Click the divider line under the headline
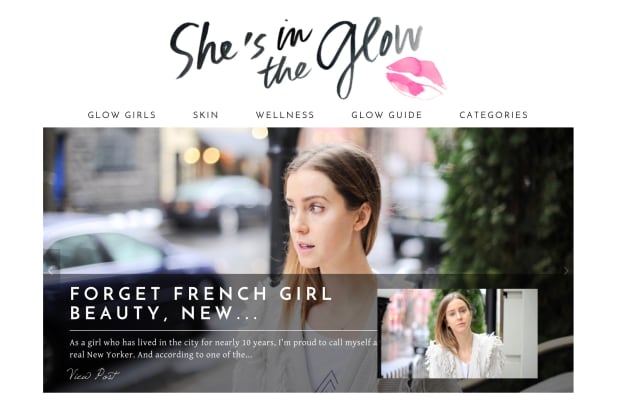Image resolution: width=620 pixels, height=406 pixels. click(223, 330)
